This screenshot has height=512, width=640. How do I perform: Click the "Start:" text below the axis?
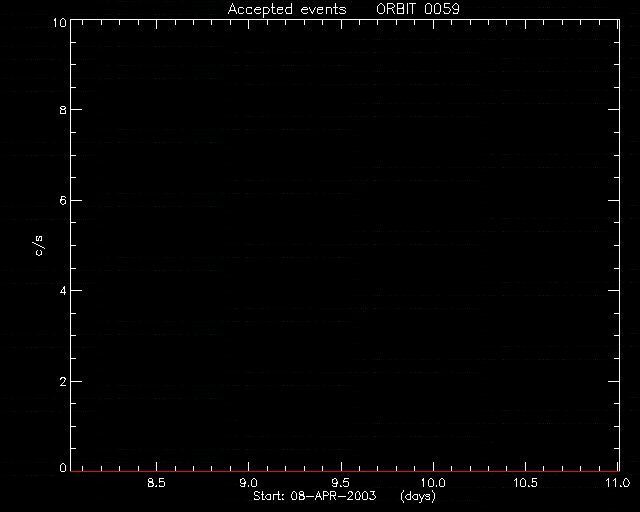pos(269,496)
